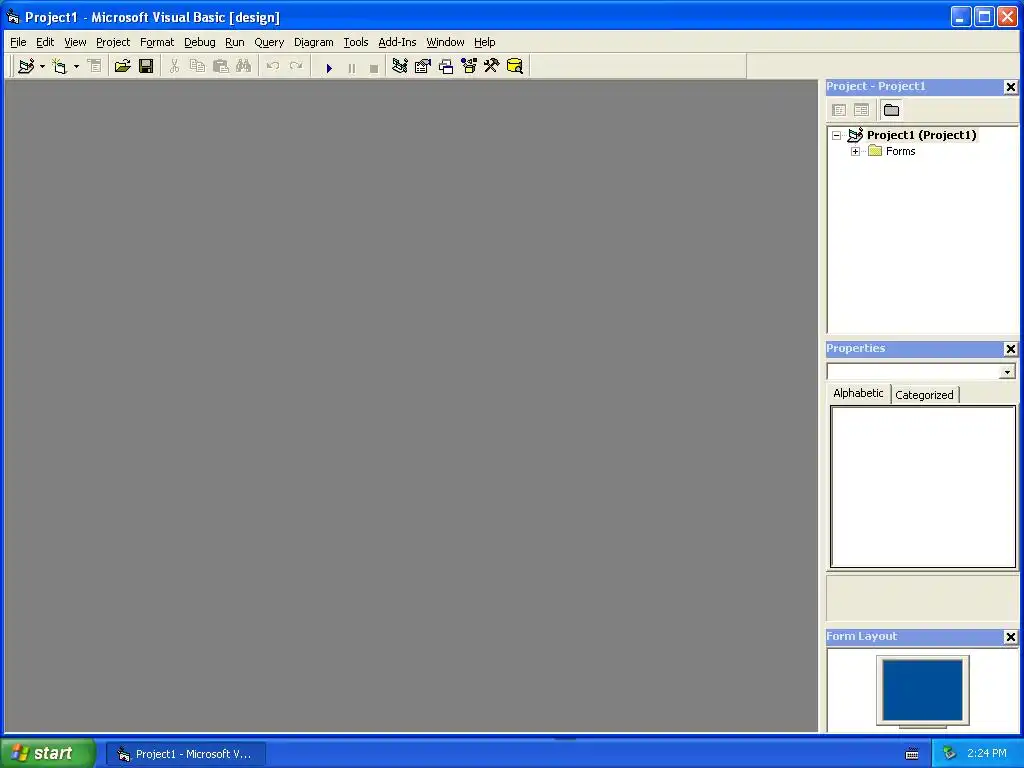Collapse the Project1 (Project1) tree node
This screenshot has height=768, width=1024.
pyautogui.click(x=837, y=136)
